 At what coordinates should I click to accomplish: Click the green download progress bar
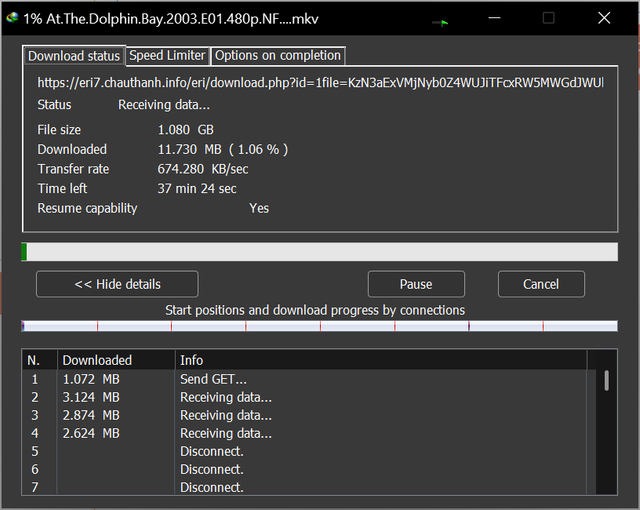point(320,252)
